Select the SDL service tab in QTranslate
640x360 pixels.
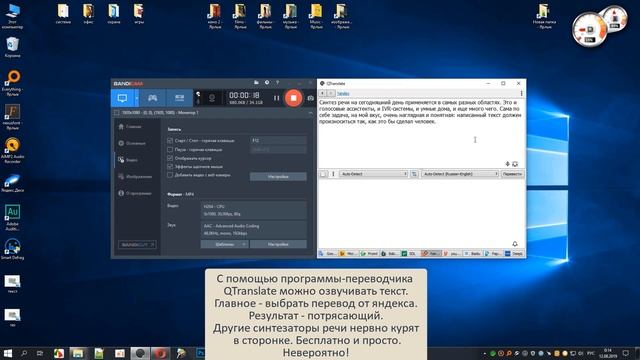410,253
